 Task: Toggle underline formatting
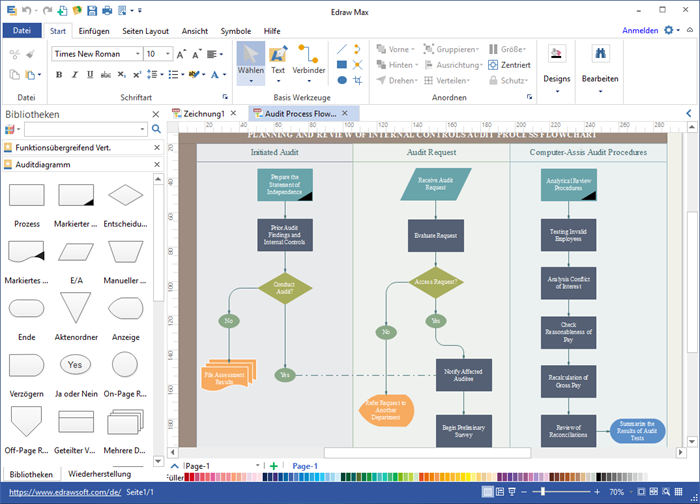[x=90, y=75]
